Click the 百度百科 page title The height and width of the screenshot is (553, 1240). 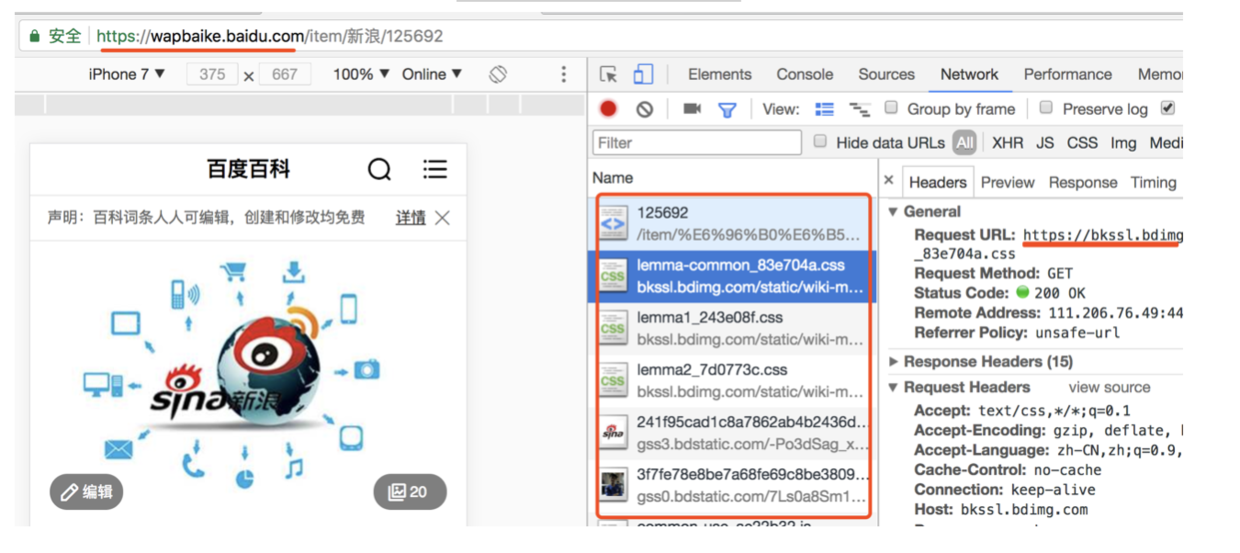(248, 169)
